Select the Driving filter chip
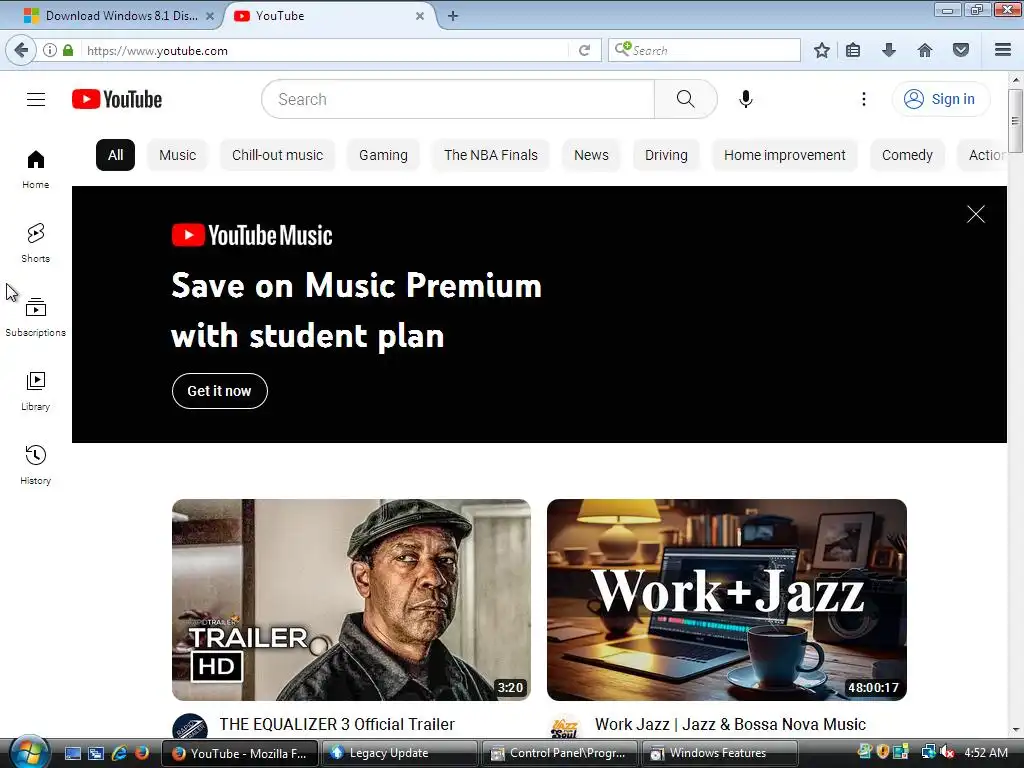The width and height of the screenshot is (1024, 768). point(666,155)
